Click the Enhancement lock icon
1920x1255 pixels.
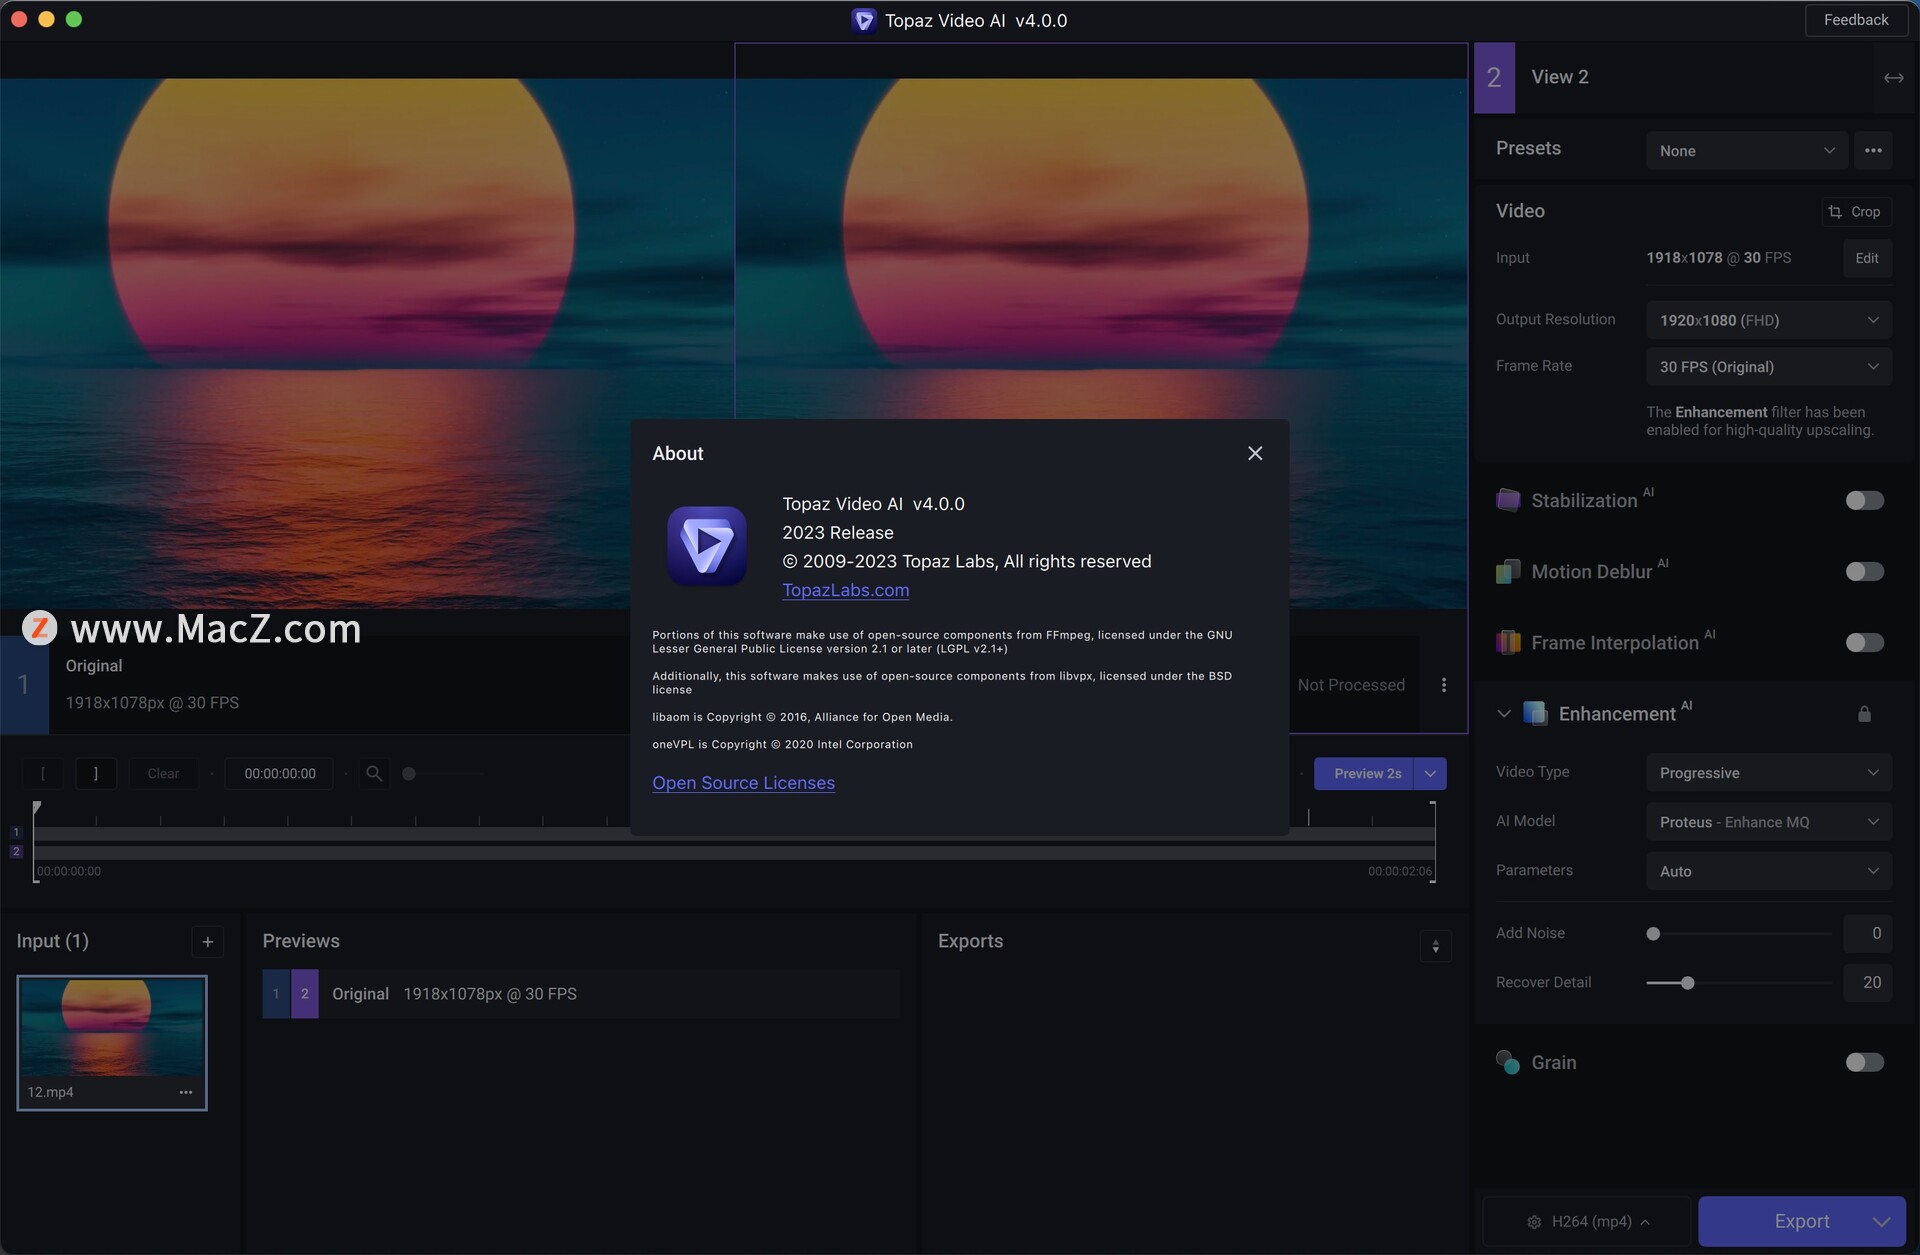pyautogui.click(x=1864, y=714)
